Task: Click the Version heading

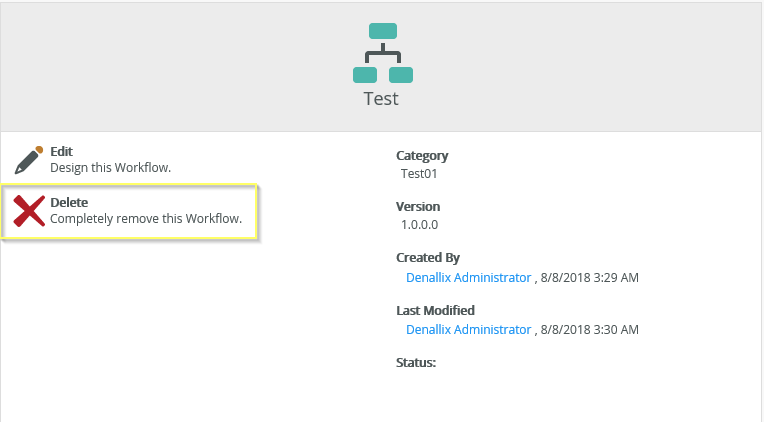Action: coord(418,207)
